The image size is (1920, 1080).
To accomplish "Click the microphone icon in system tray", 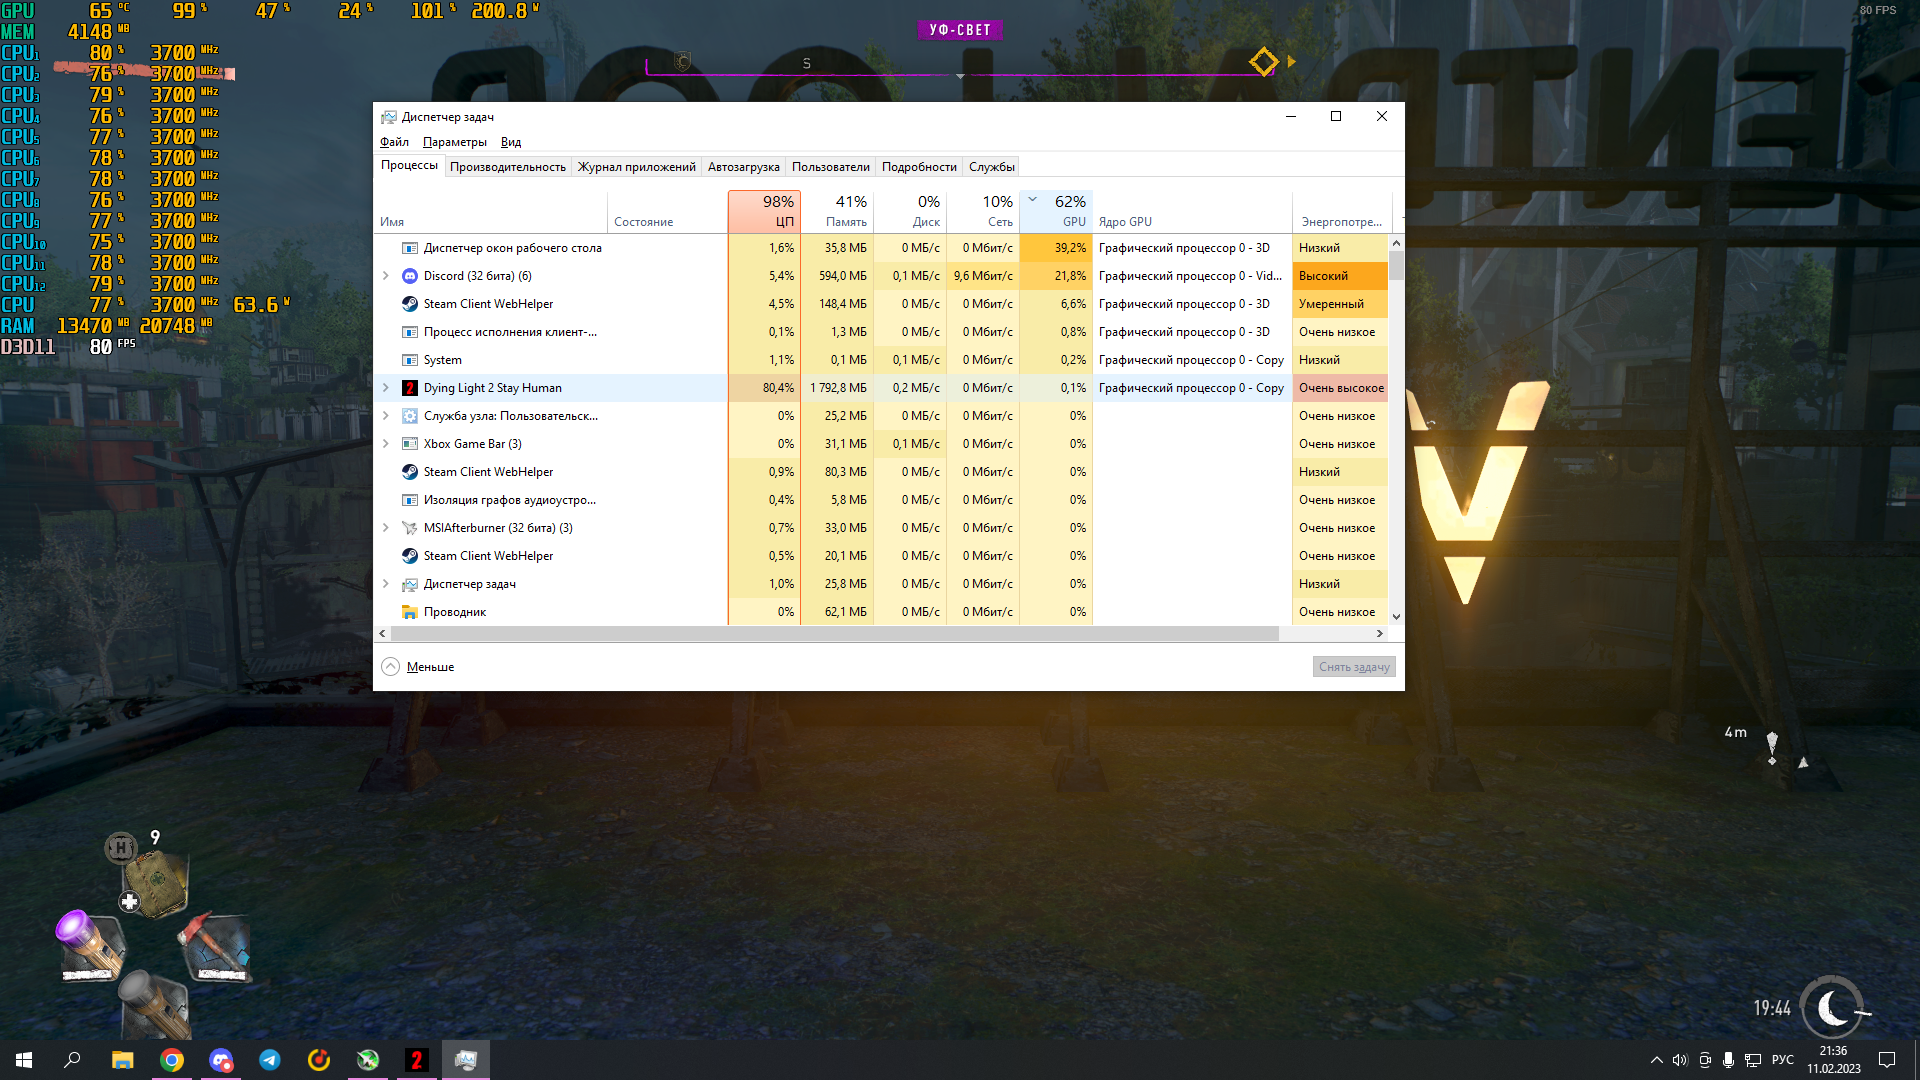I will [1728, 1060].
